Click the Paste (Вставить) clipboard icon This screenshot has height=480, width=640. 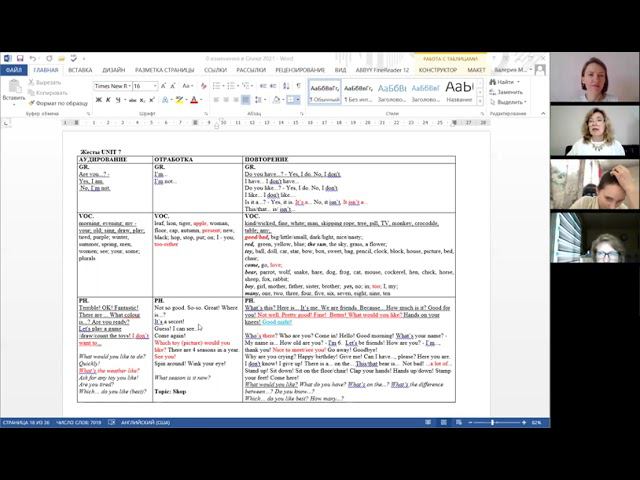tap(15, 86)
